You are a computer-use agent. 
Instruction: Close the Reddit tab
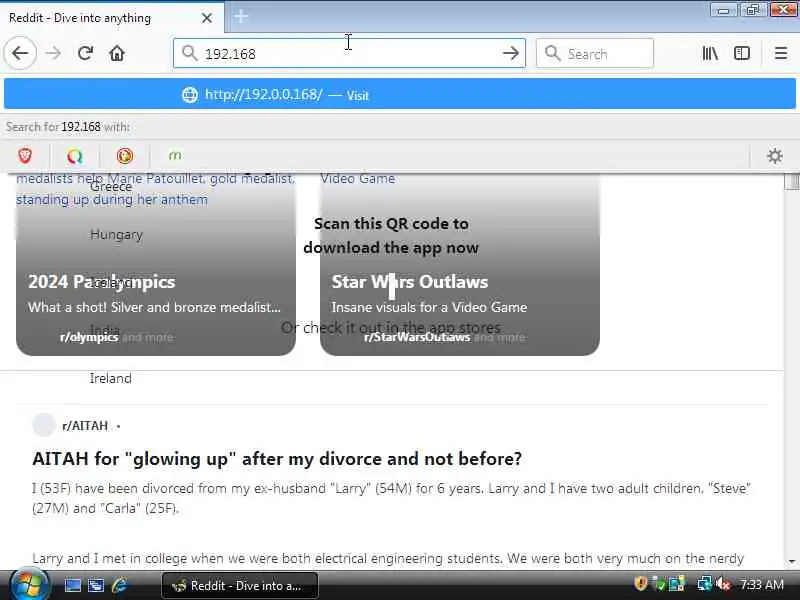pos(207,18)
